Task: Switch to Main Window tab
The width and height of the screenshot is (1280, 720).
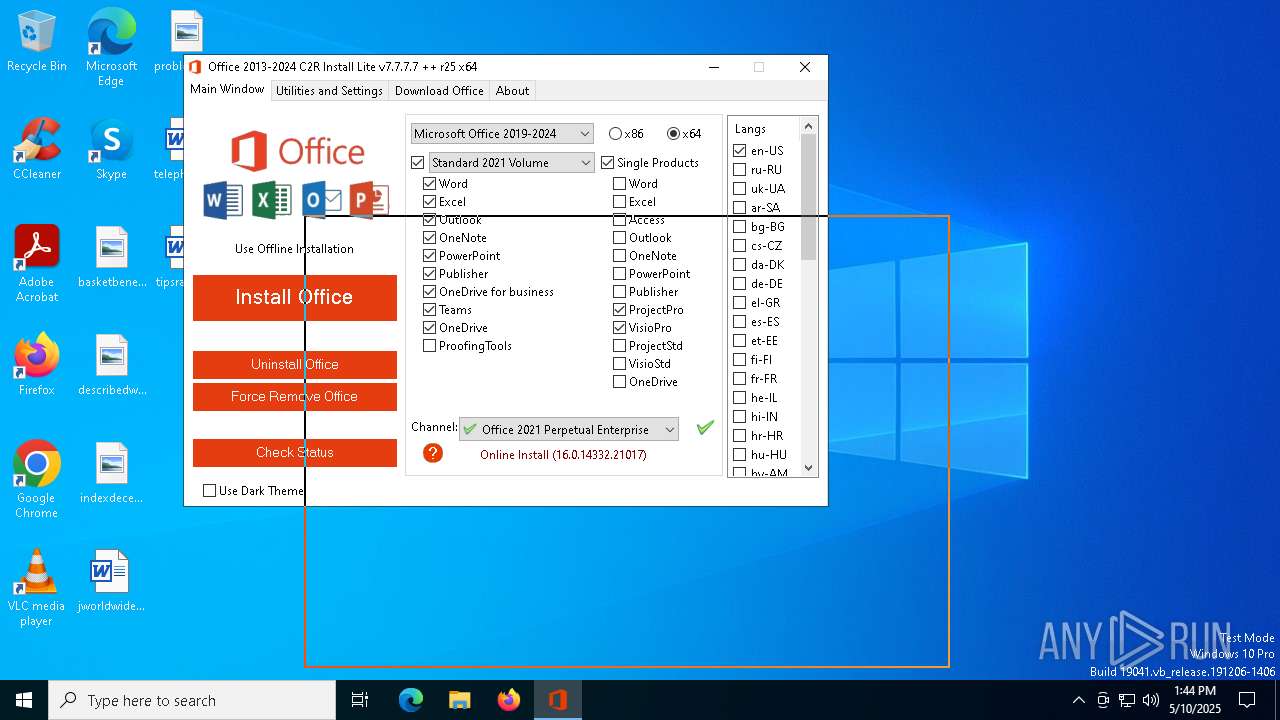Action: [227, 89]
